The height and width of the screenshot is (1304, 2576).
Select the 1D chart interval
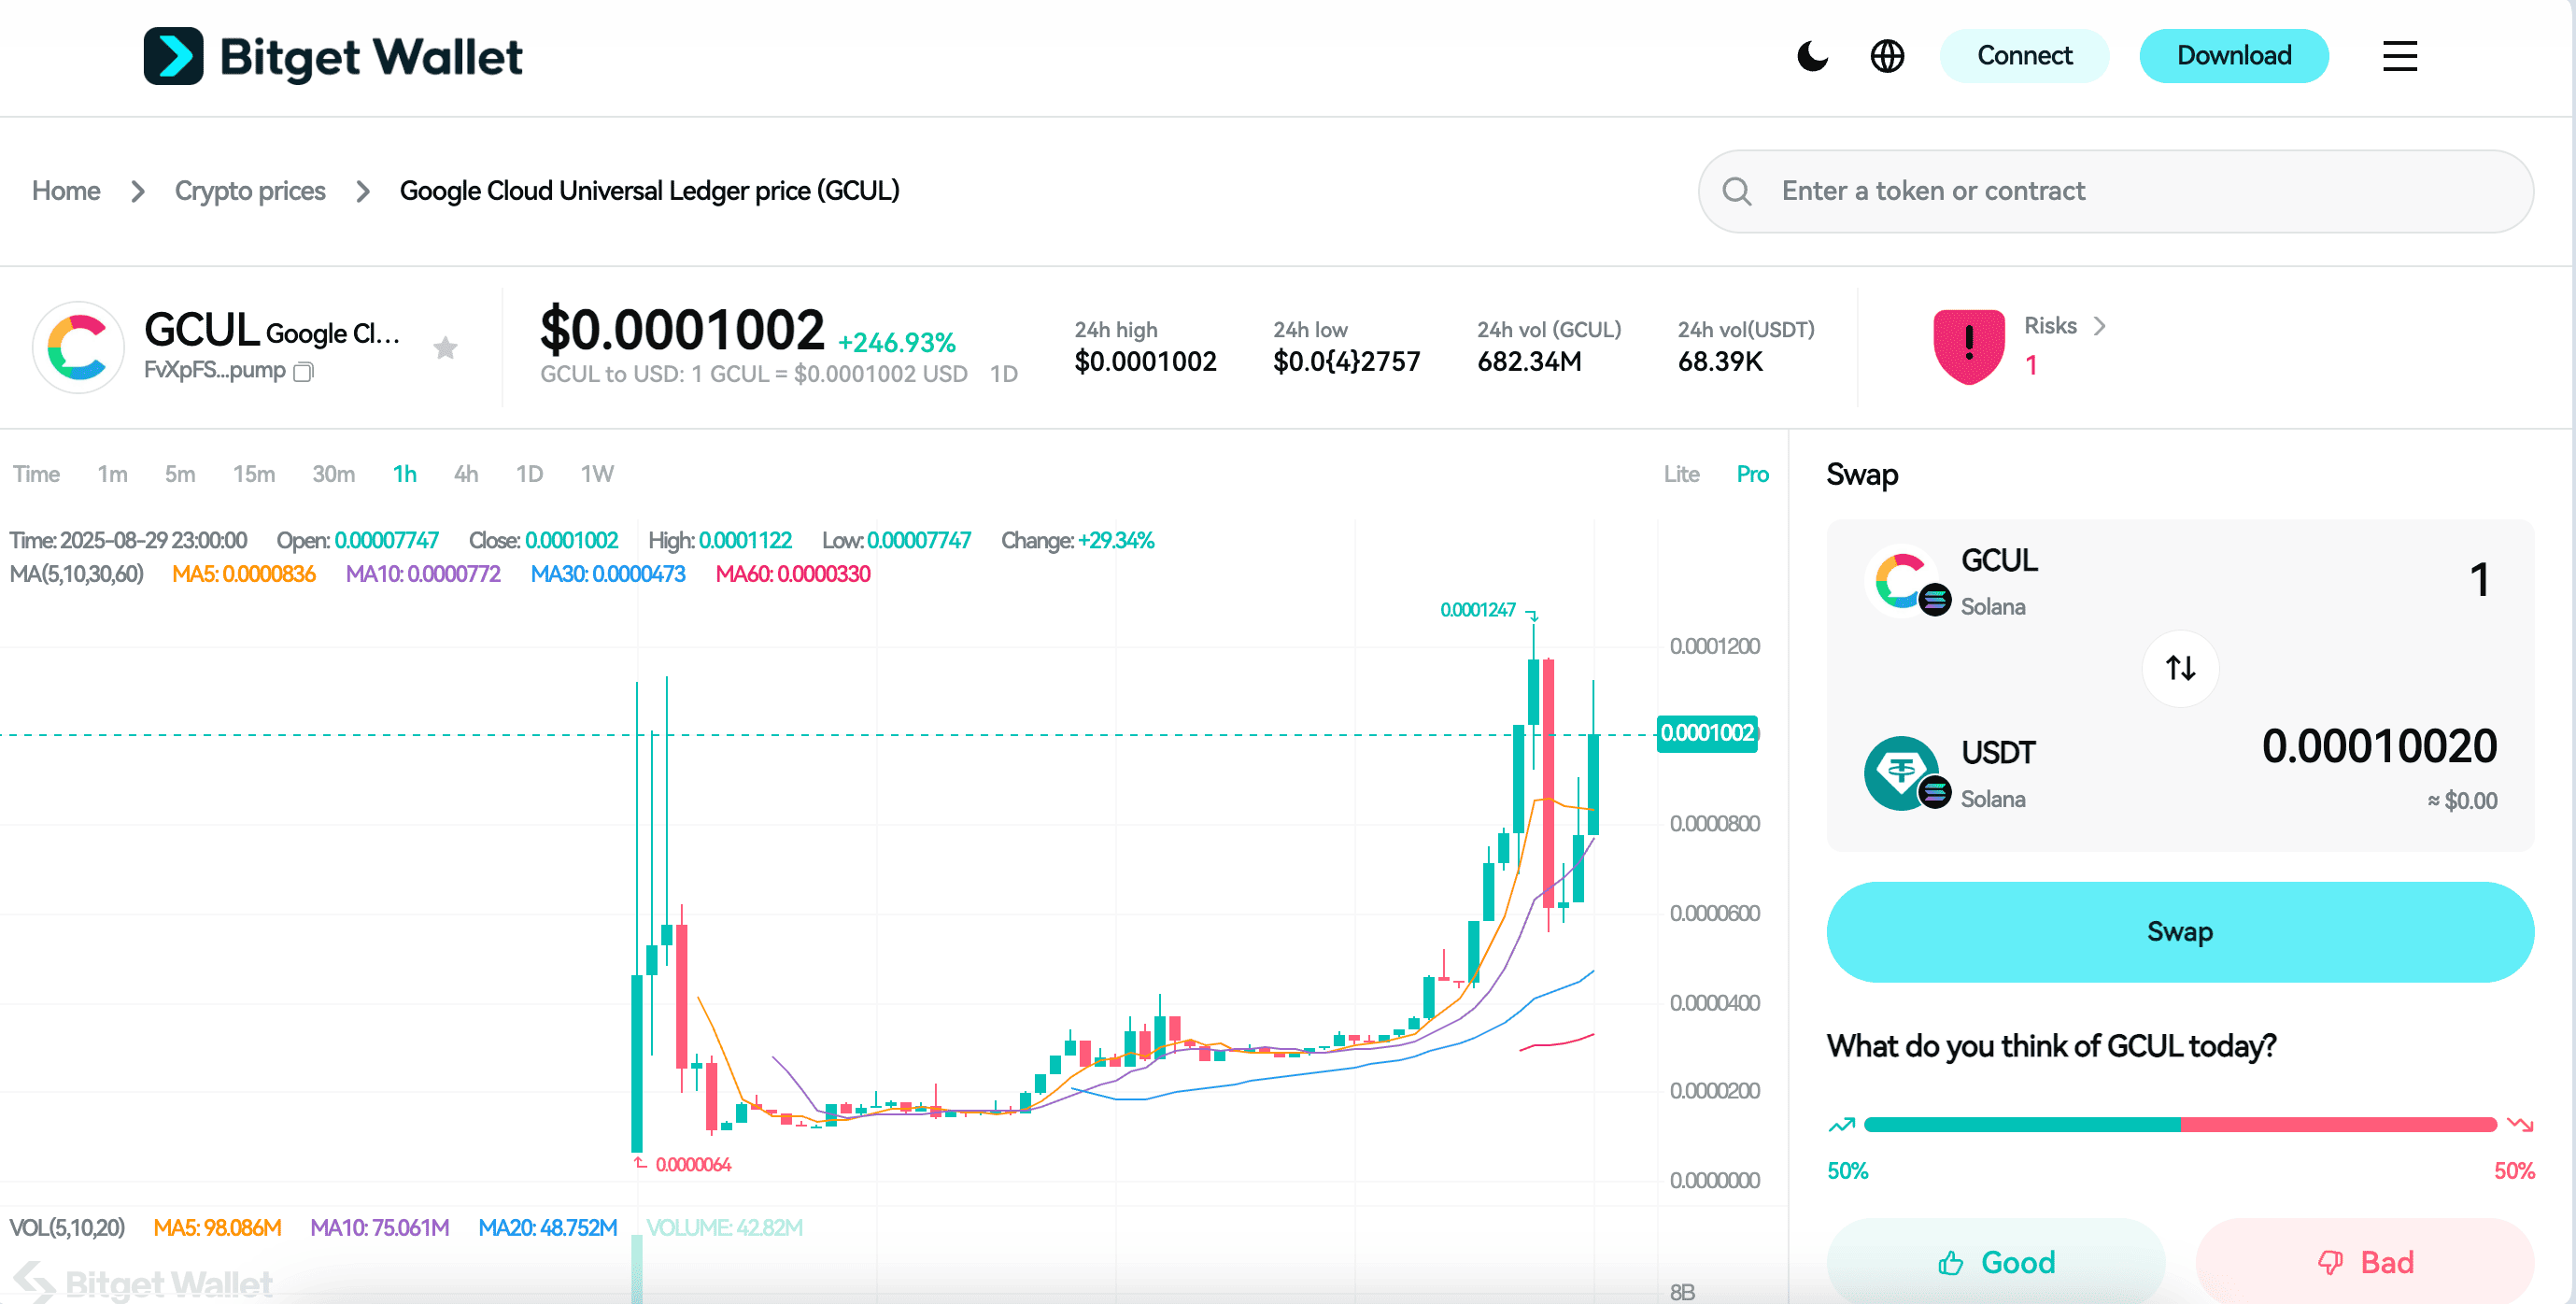pyautogui.click(x=529, y=474)
